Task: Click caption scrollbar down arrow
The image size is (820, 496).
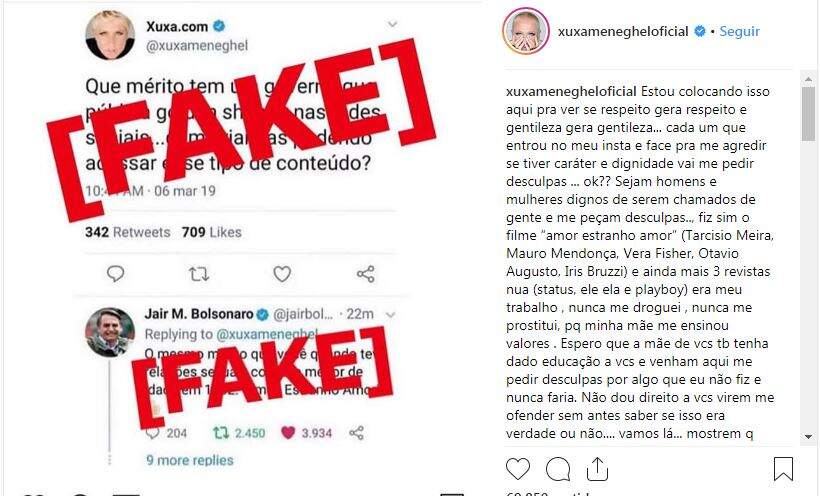Action: (x=808, y=437)
